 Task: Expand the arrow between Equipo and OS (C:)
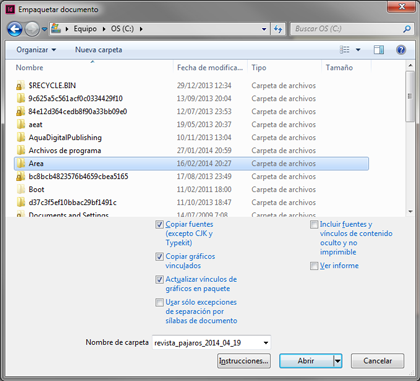coord(104,29)
